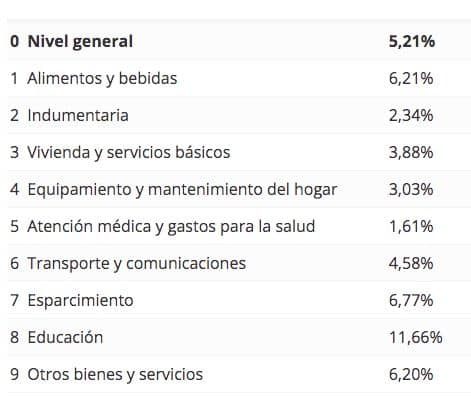The image size is (471, 399).
Task: Click Atención médica y gastos para la salud
Action: click(x=171, y=227)
